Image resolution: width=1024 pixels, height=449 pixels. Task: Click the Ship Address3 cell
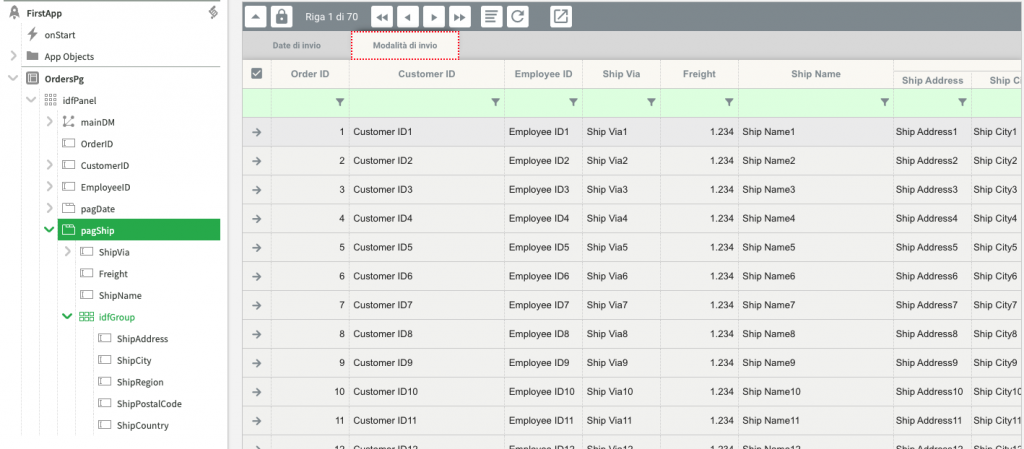pyautogui.click(x=932, y=189)
